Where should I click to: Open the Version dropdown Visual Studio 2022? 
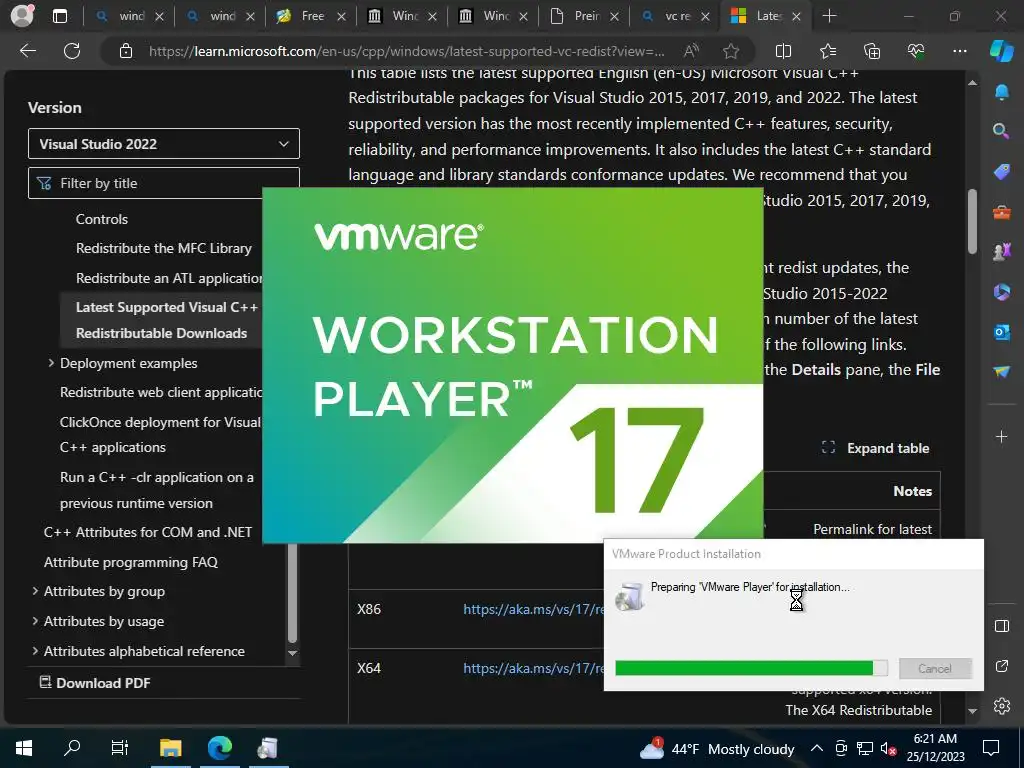click(164, 144)
